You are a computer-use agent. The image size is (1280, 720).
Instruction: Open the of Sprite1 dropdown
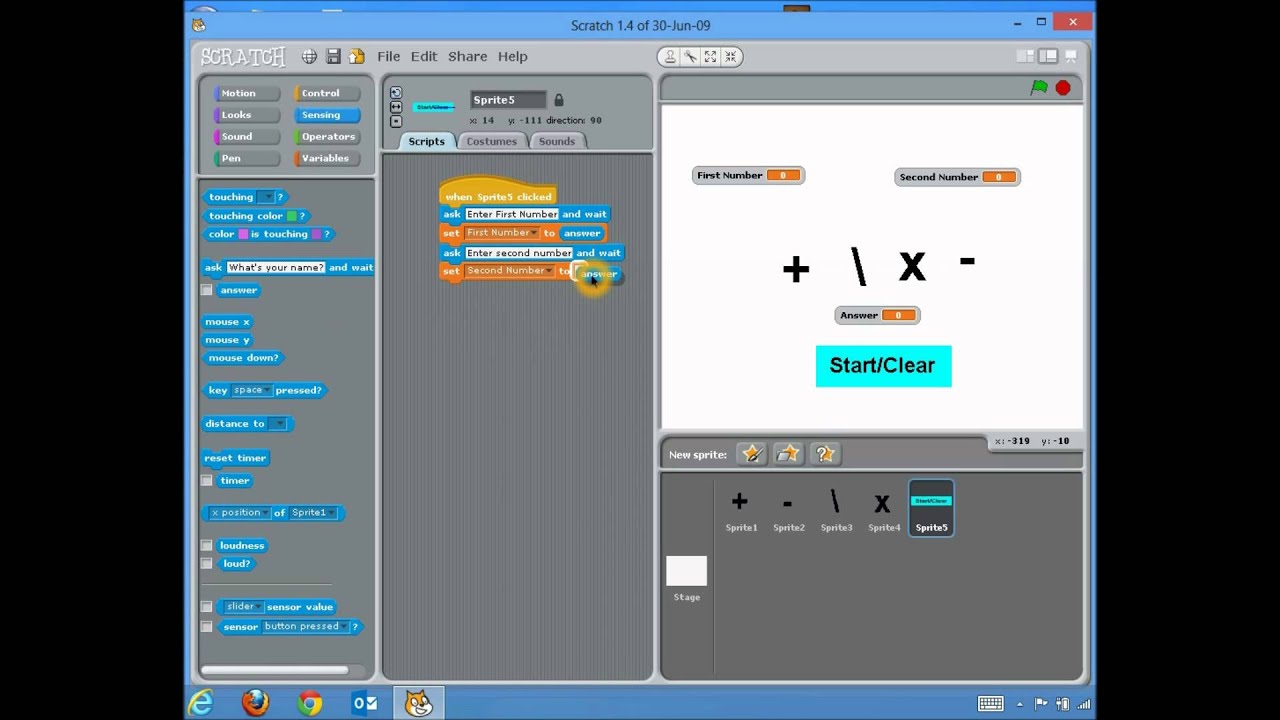click(x=314, y=513)
